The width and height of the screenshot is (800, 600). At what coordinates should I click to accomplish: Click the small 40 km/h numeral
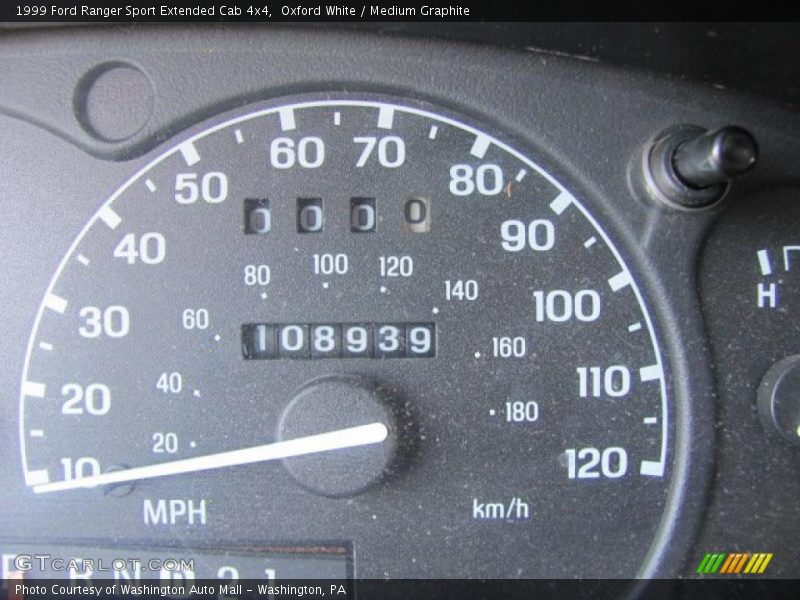pyautogui.click(x=169, y=383)
